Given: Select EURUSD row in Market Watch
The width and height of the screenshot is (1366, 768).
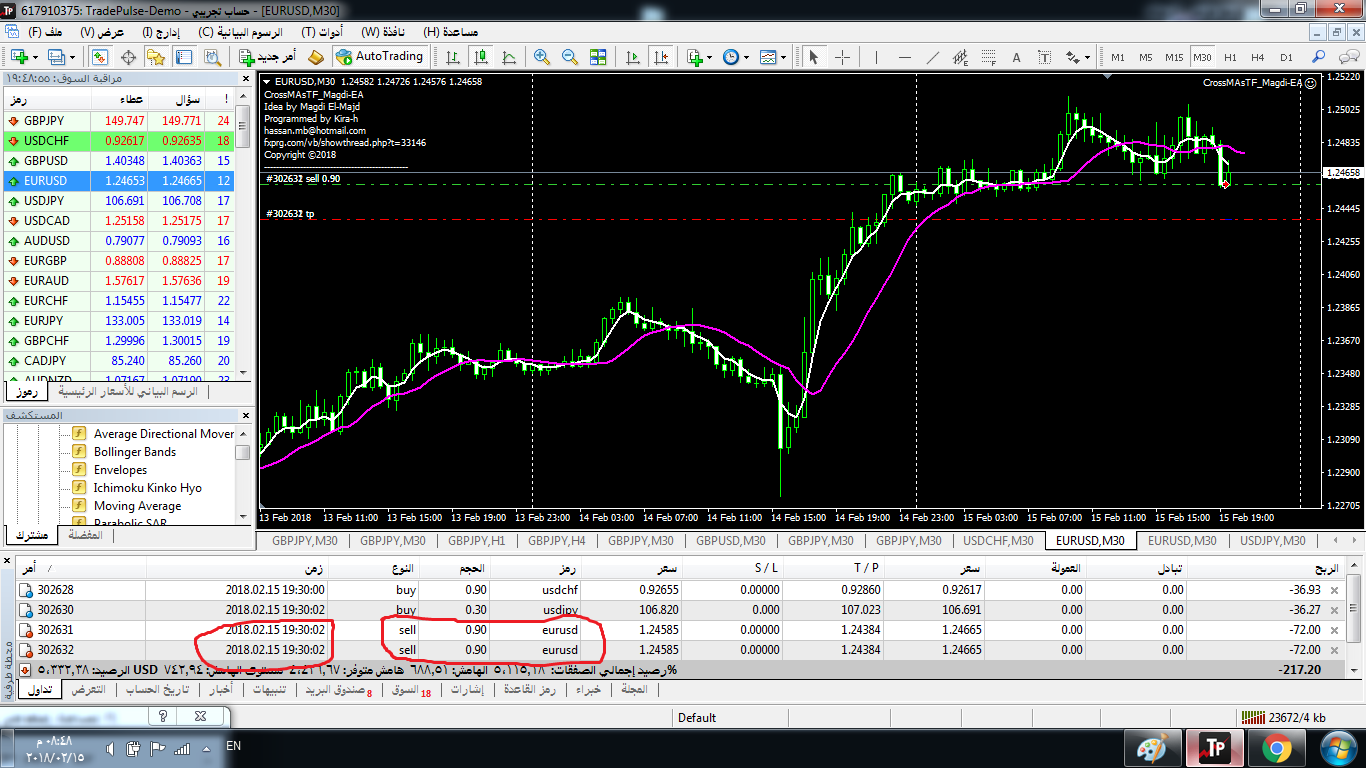Looking at the screenshot, I should pyautogui.click(x=120, y=181).
